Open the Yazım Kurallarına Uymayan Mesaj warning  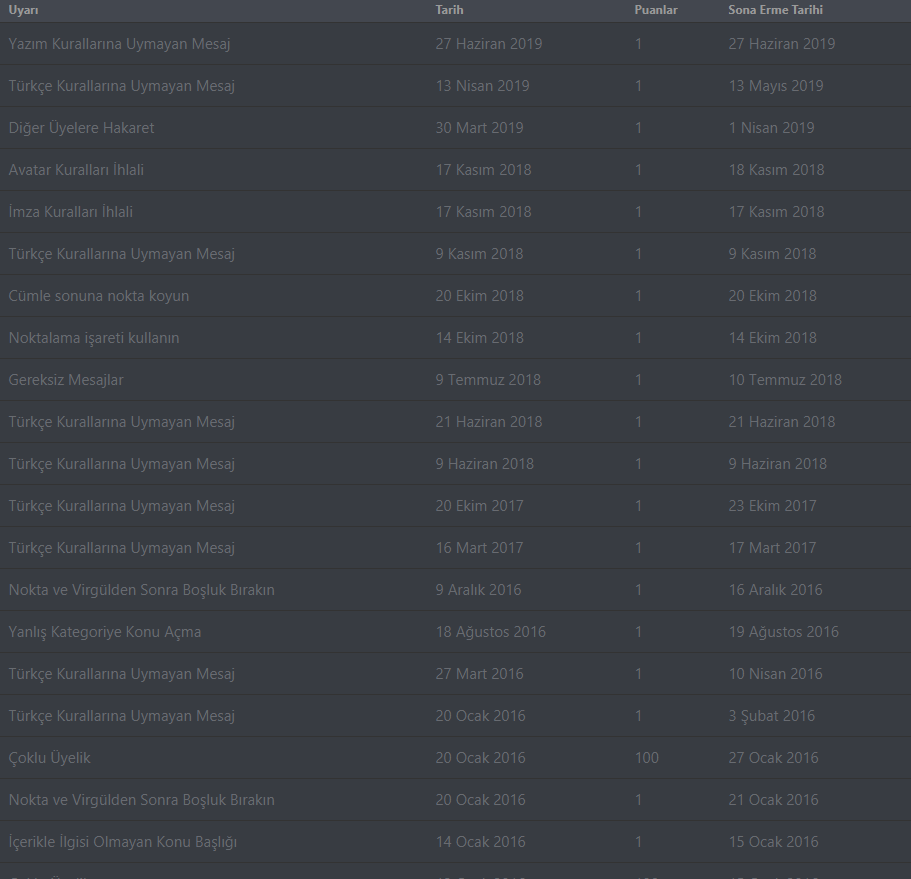[x=119, y=44]
